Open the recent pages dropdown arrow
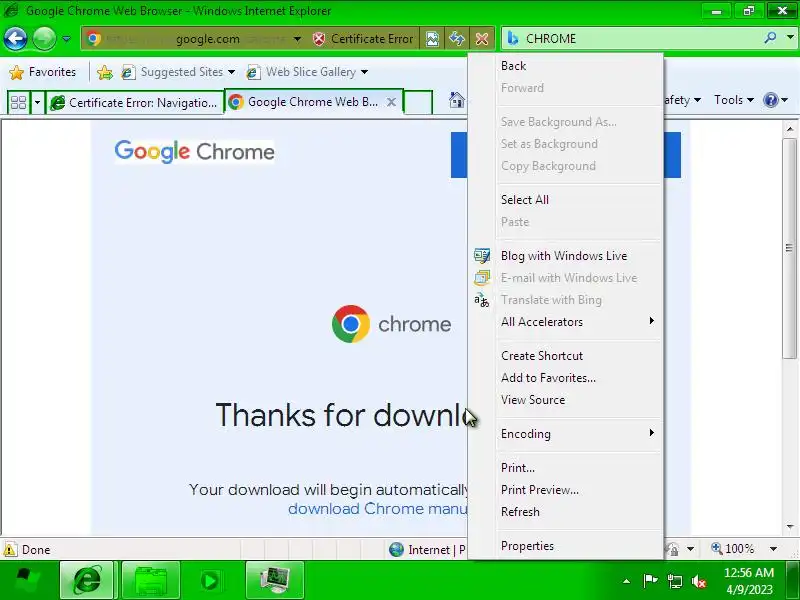 pyautogui.click(x=66, y=39)
